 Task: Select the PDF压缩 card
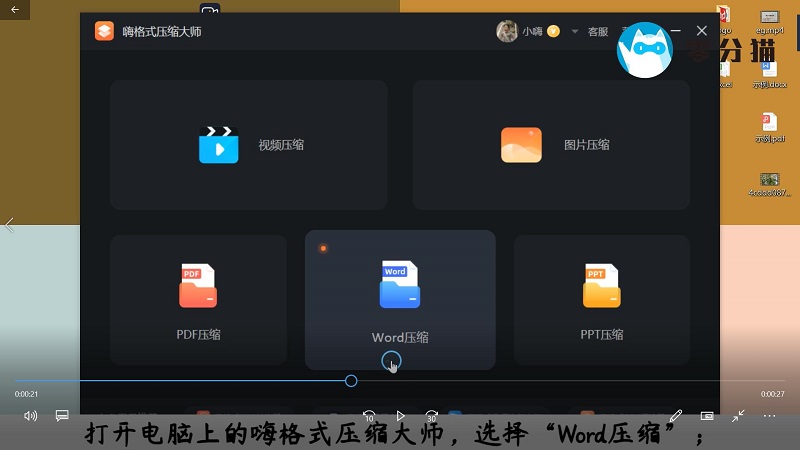[198, 300]
